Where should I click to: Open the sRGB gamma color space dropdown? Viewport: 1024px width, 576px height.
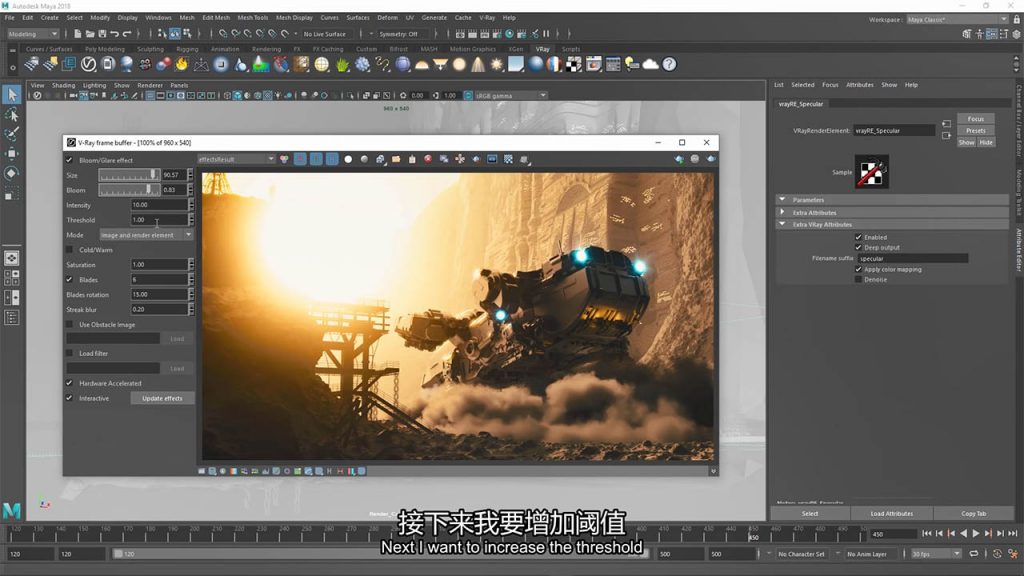511,95
